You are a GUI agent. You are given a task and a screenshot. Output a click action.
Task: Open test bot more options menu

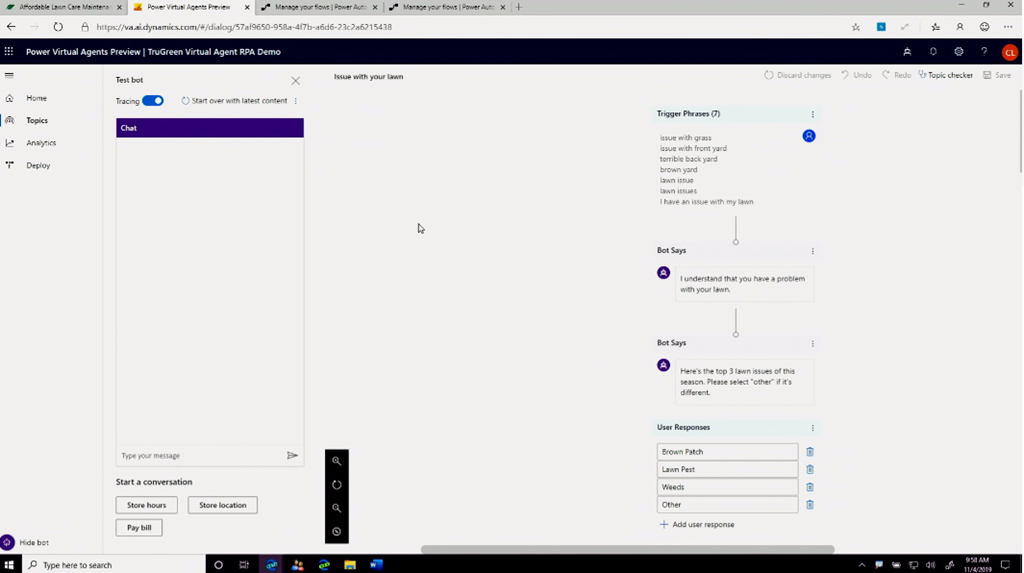(296, 101)
